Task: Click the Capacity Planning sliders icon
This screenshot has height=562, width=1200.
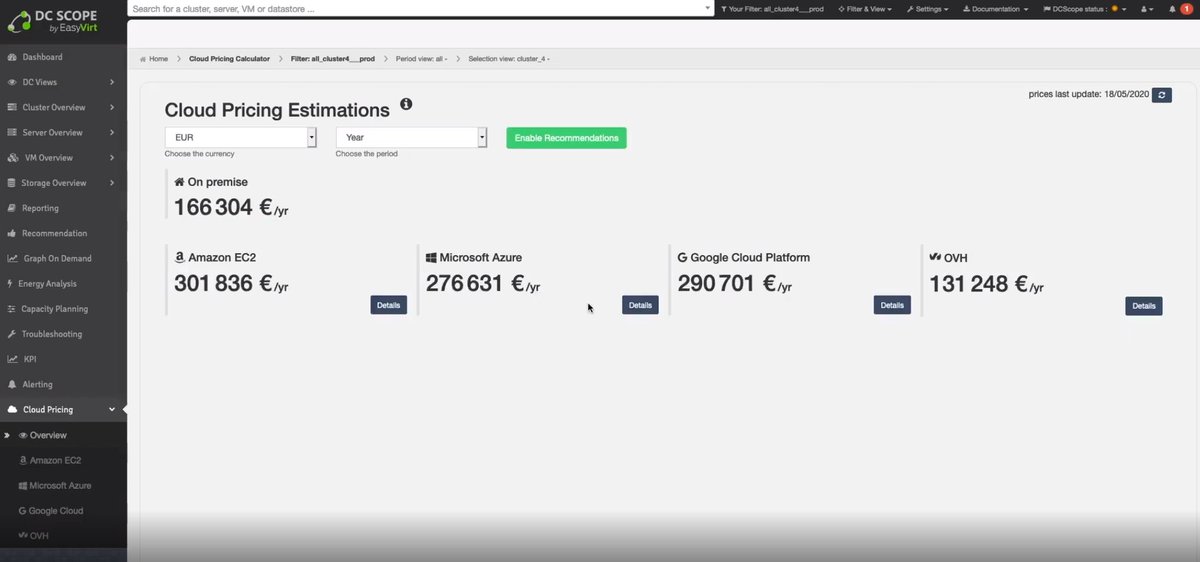Action: [12, 309]
